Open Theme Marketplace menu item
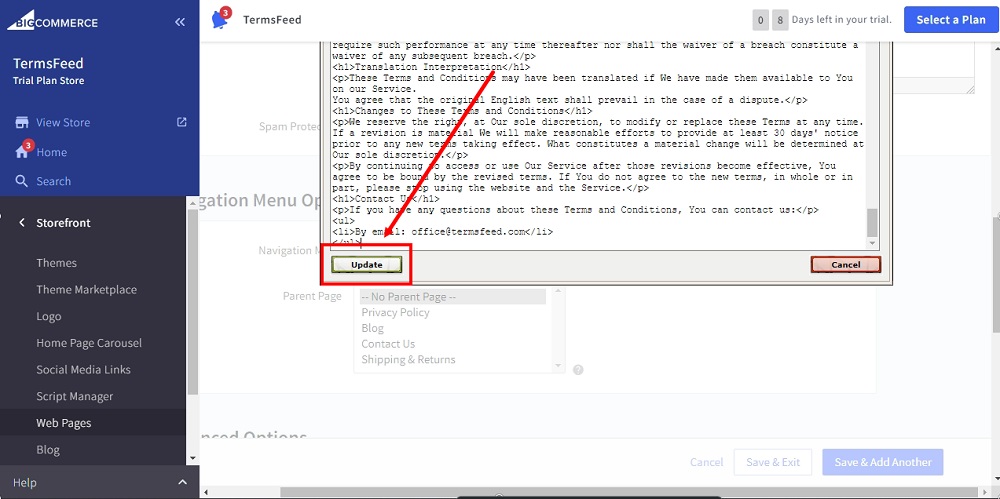This screenshot has height=499, width=1000. (86, 290)
